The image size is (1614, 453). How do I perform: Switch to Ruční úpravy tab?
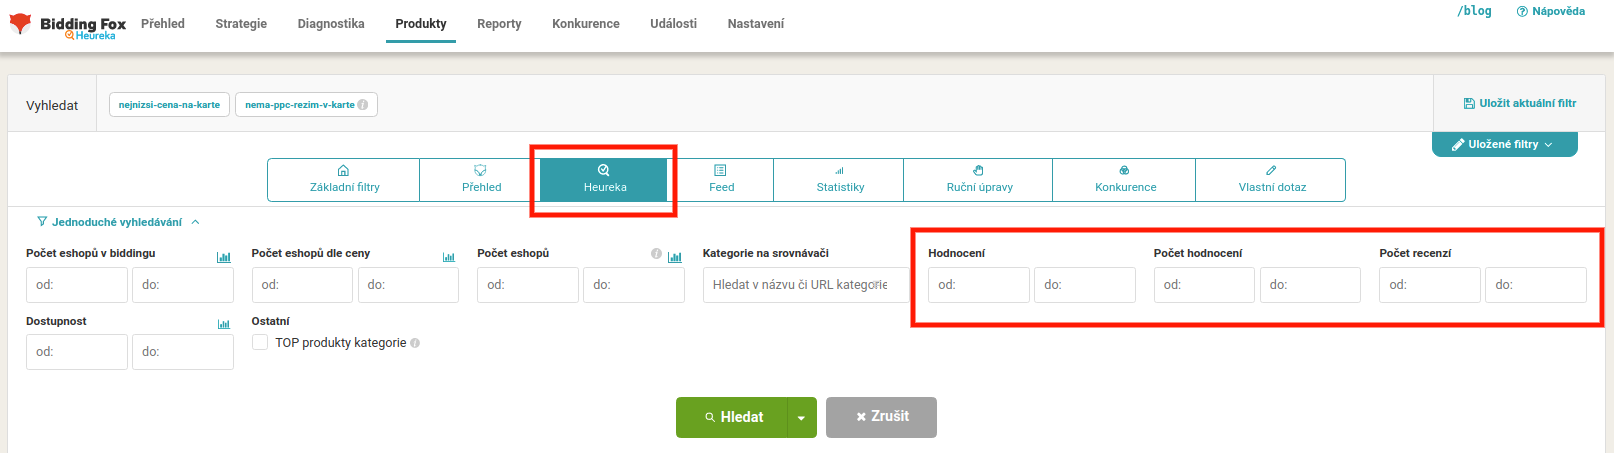tap(979, 180)
